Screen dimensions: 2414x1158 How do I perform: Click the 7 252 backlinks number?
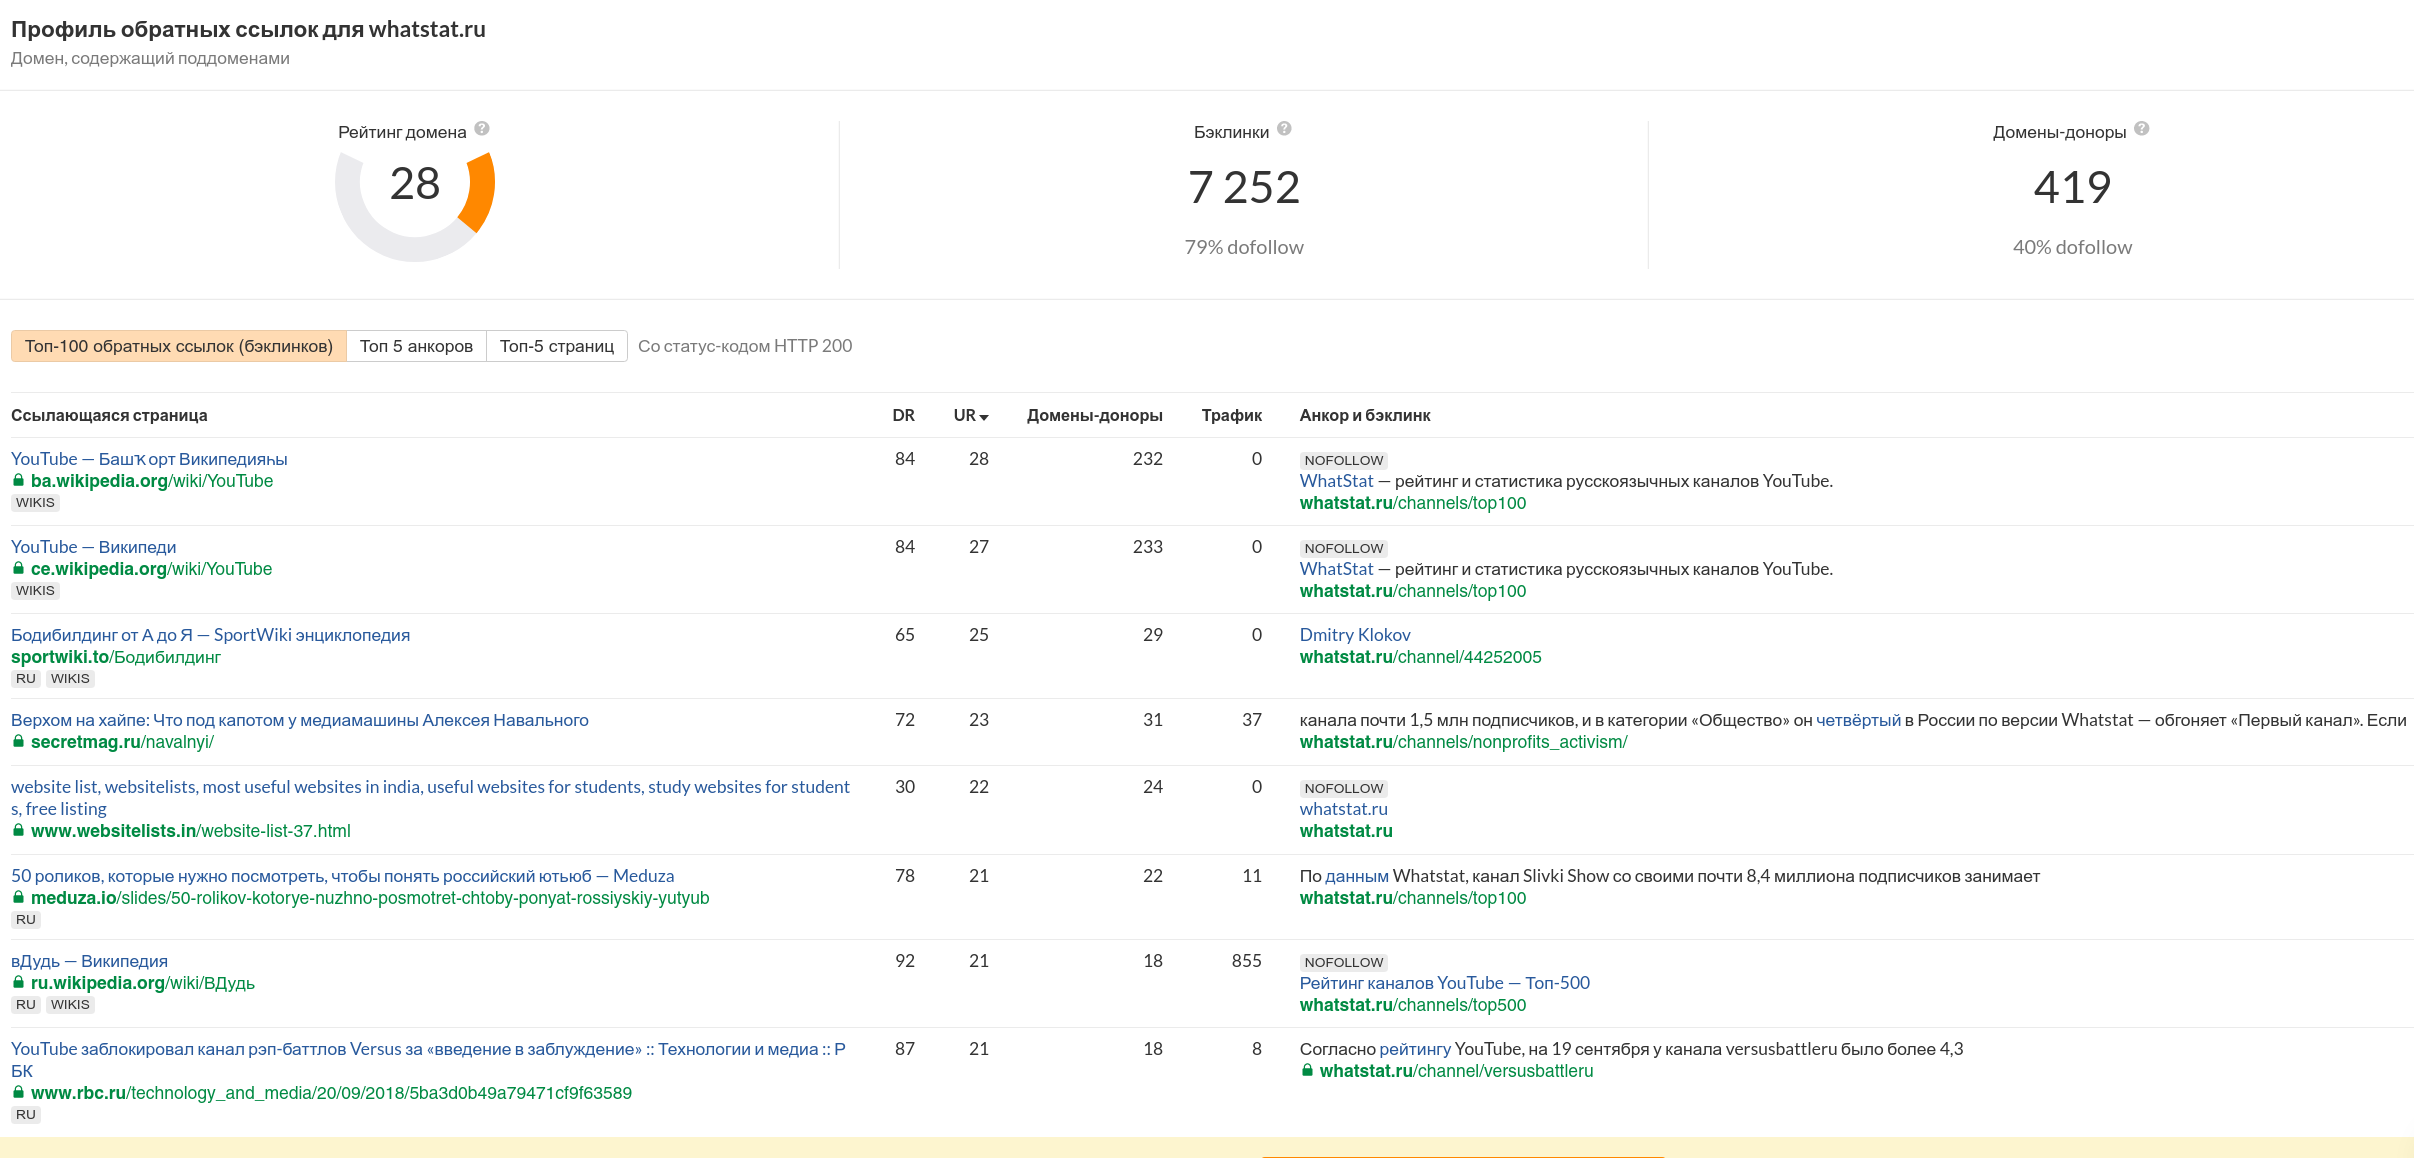click(1243, 188)
